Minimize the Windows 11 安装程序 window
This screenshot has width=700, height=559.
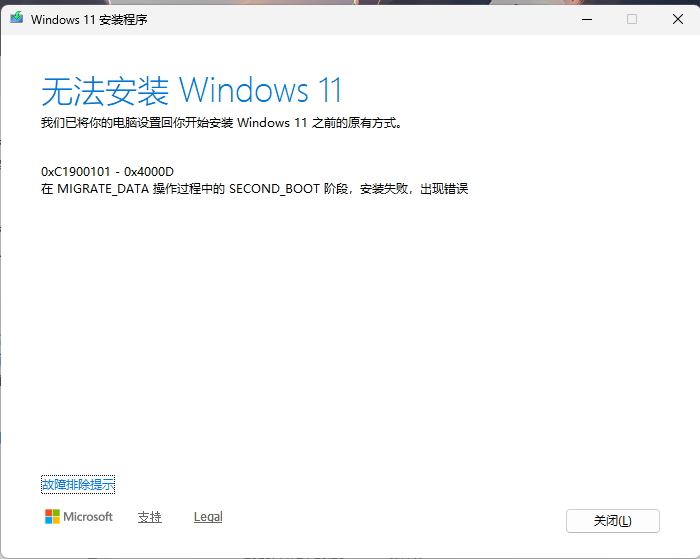(x=587, y=19)
